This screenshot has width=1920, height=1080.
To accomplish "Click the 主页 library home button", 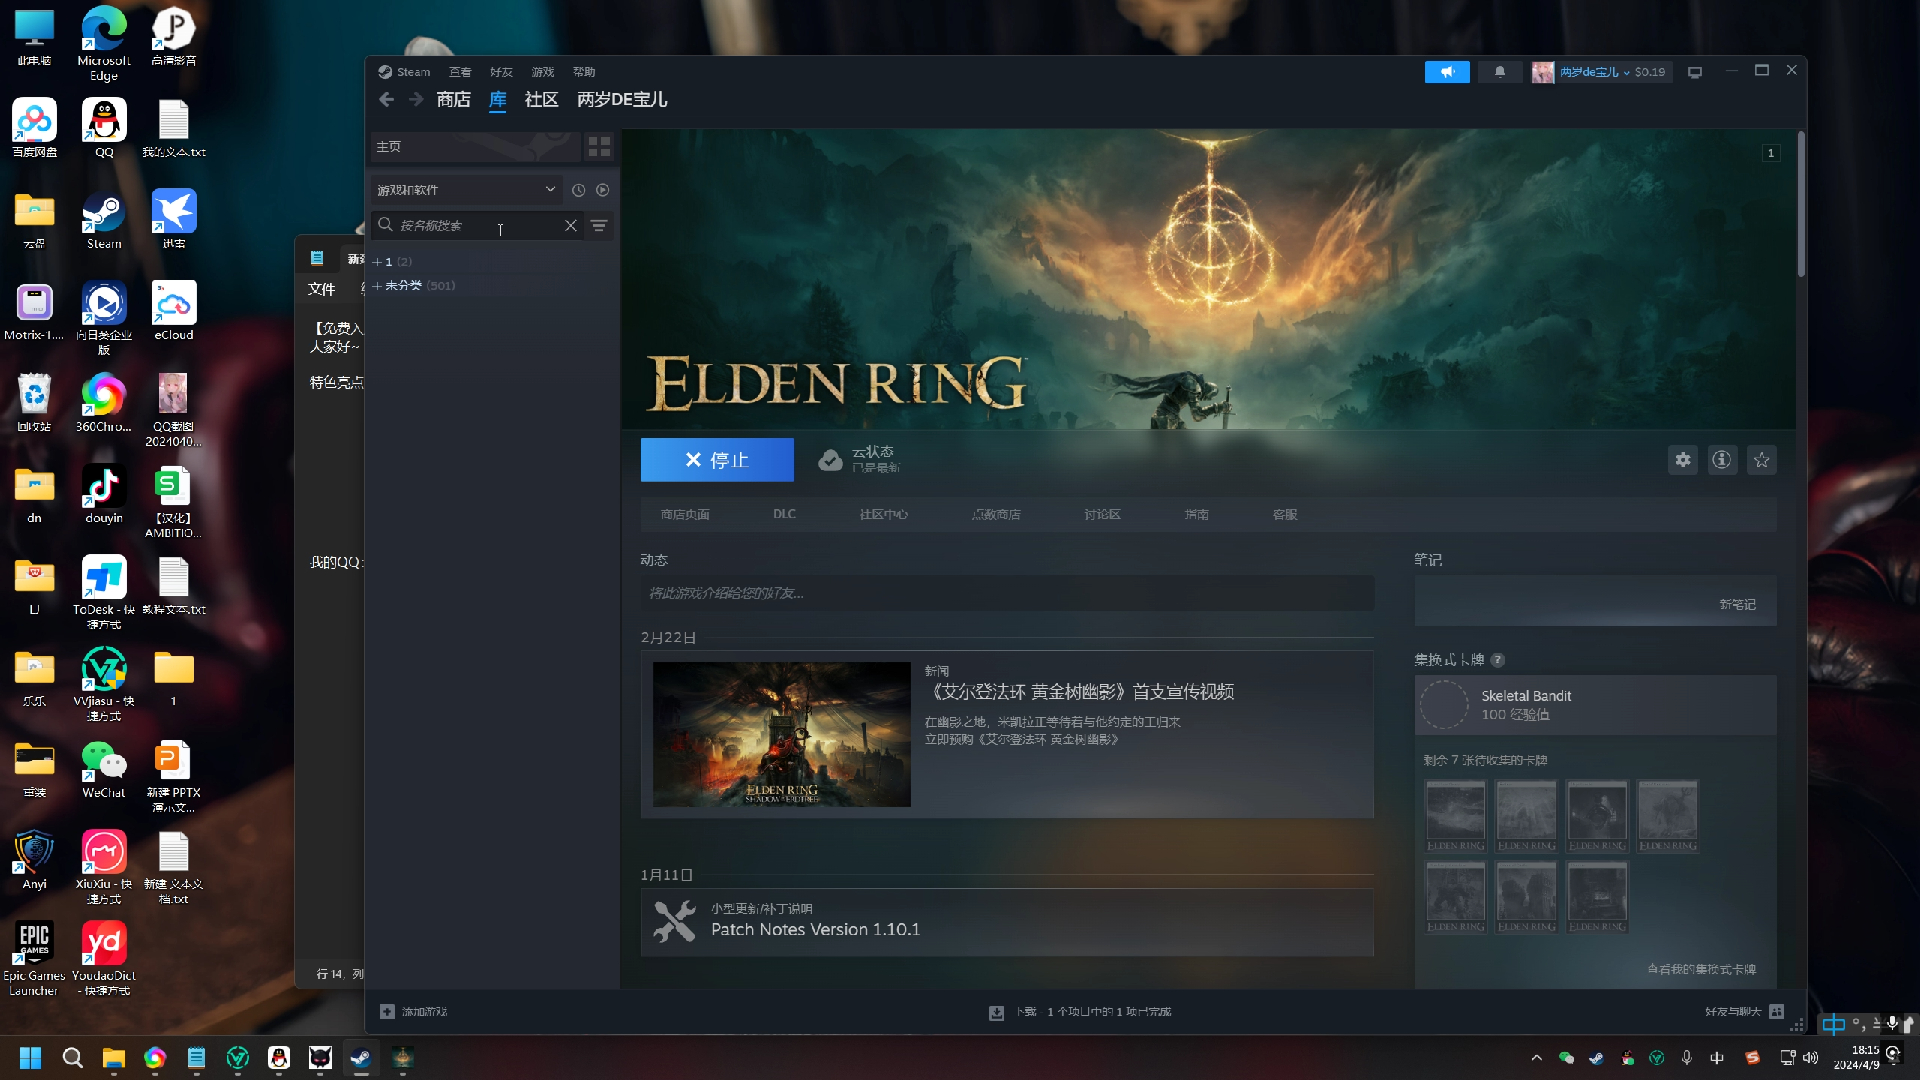I will [x=475, y=147].
